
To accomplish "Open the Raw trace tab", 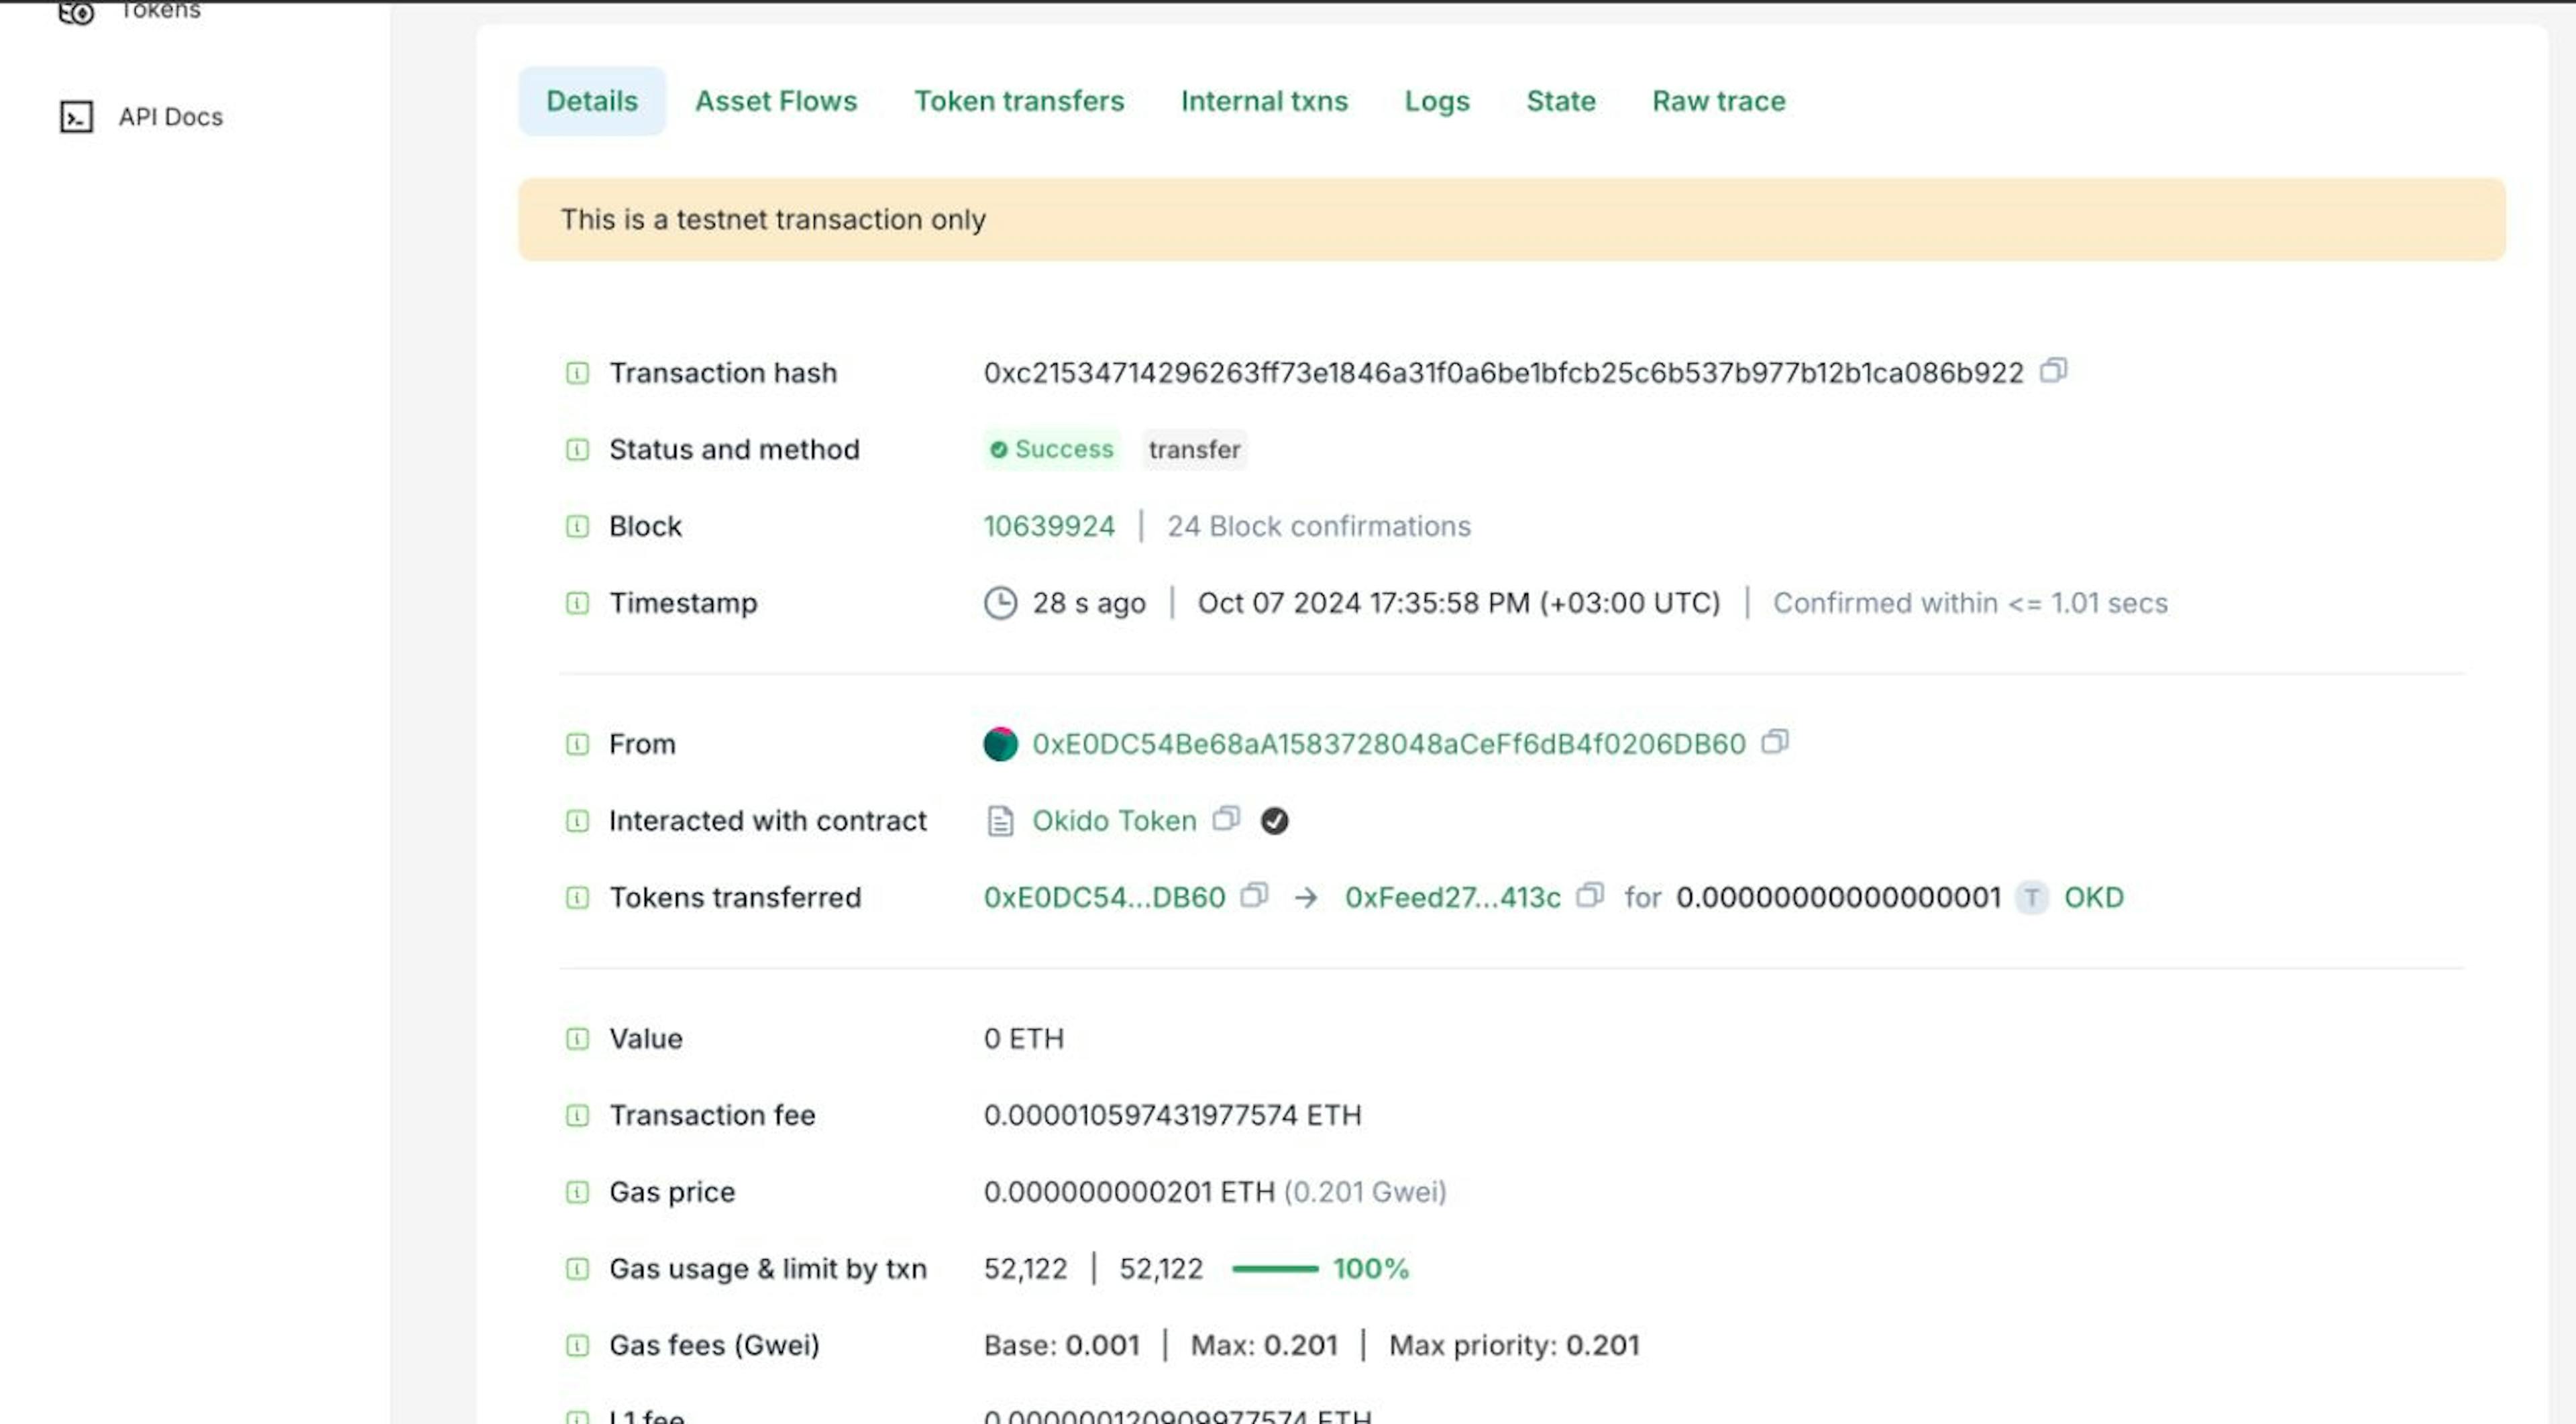I will coord(1719,100).
